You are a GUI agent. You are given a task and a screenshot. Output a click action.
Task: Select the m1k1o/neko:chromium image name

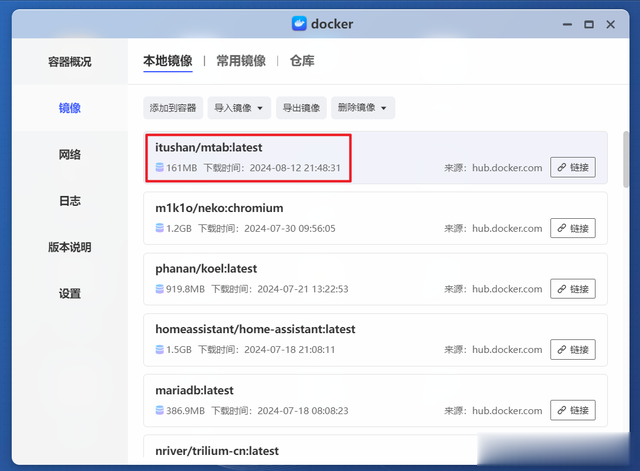pyautogui.click(x=219, y=208)
